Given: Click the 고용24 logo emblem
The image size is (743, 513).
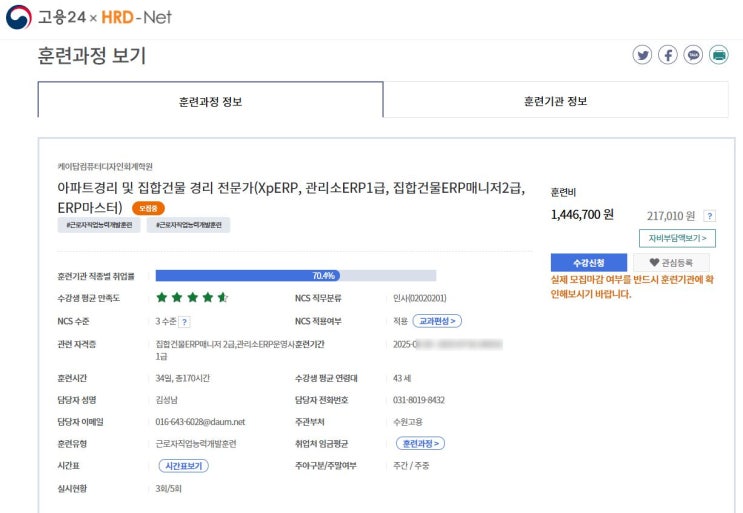Looking at the screenshot, I should [18, 17].
